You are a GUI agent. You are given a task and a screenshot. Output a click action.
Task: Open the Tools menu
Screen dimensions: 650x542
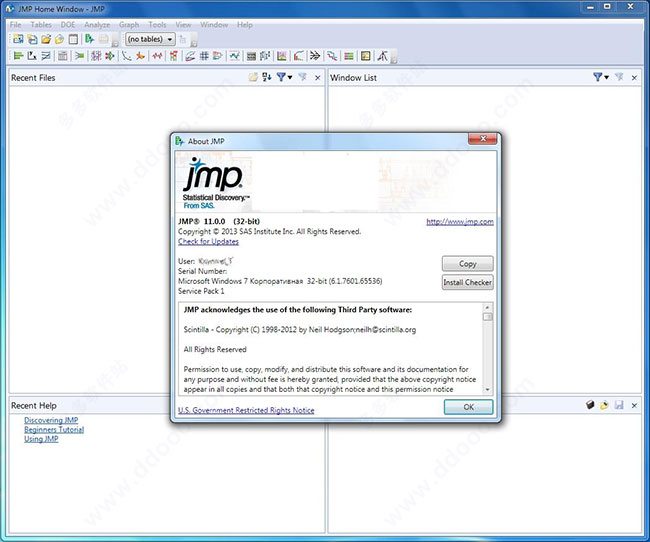pyautogui.click(x=157, y=25)
